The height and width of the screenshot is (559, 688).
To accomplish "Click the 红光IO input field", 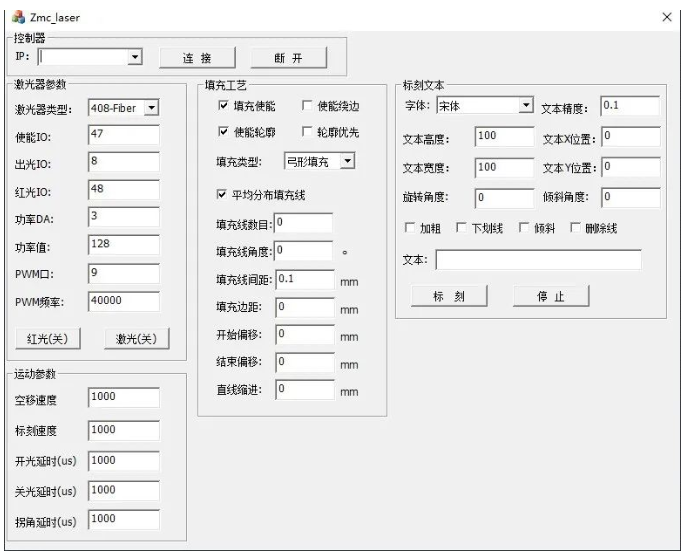I will tap(124, 190).
